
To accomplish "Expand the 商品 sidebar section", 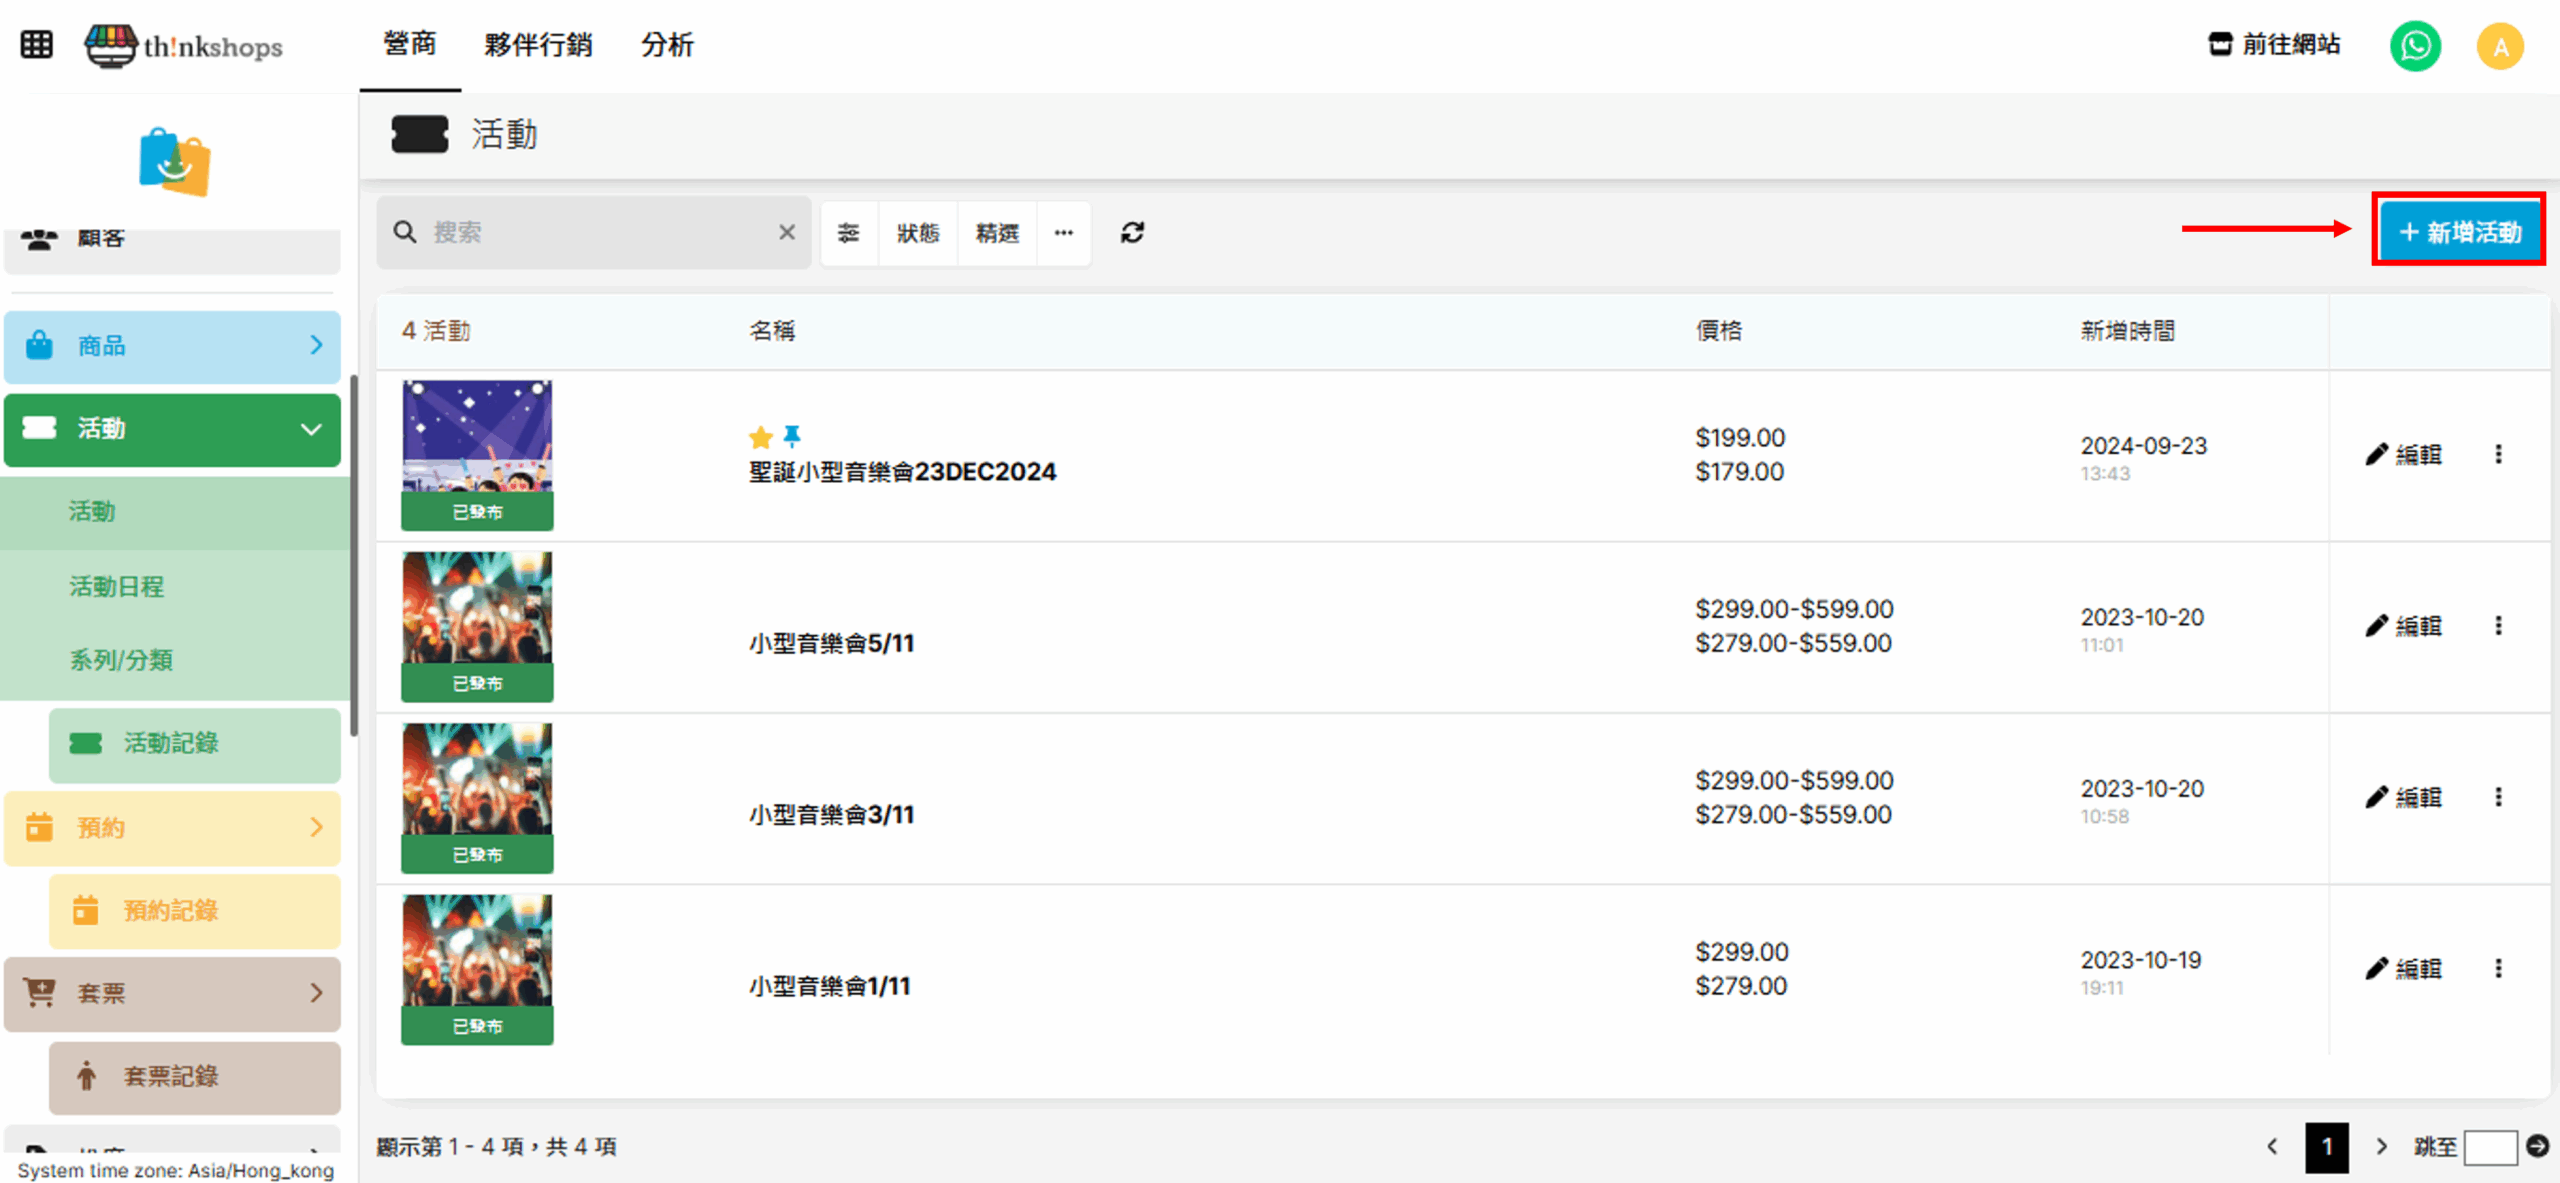I will (x=172, y=346).
